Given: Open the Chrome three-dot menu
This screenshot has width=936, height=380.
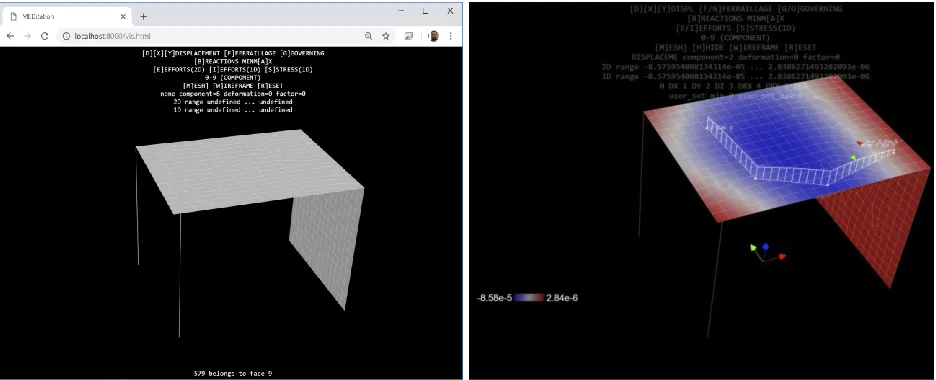Looking at the screenshot, I should (x=450, y=36).
